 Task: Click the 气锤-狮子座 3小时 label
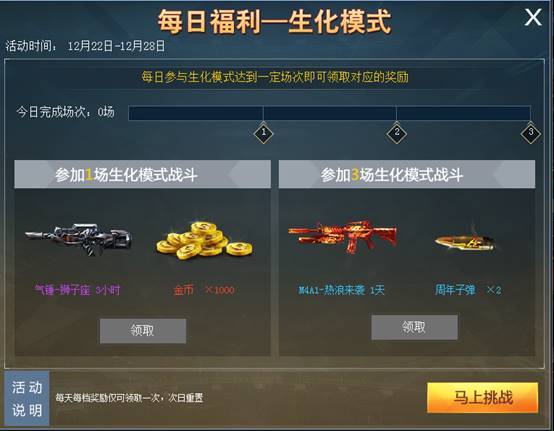click(x=77, y=290)
